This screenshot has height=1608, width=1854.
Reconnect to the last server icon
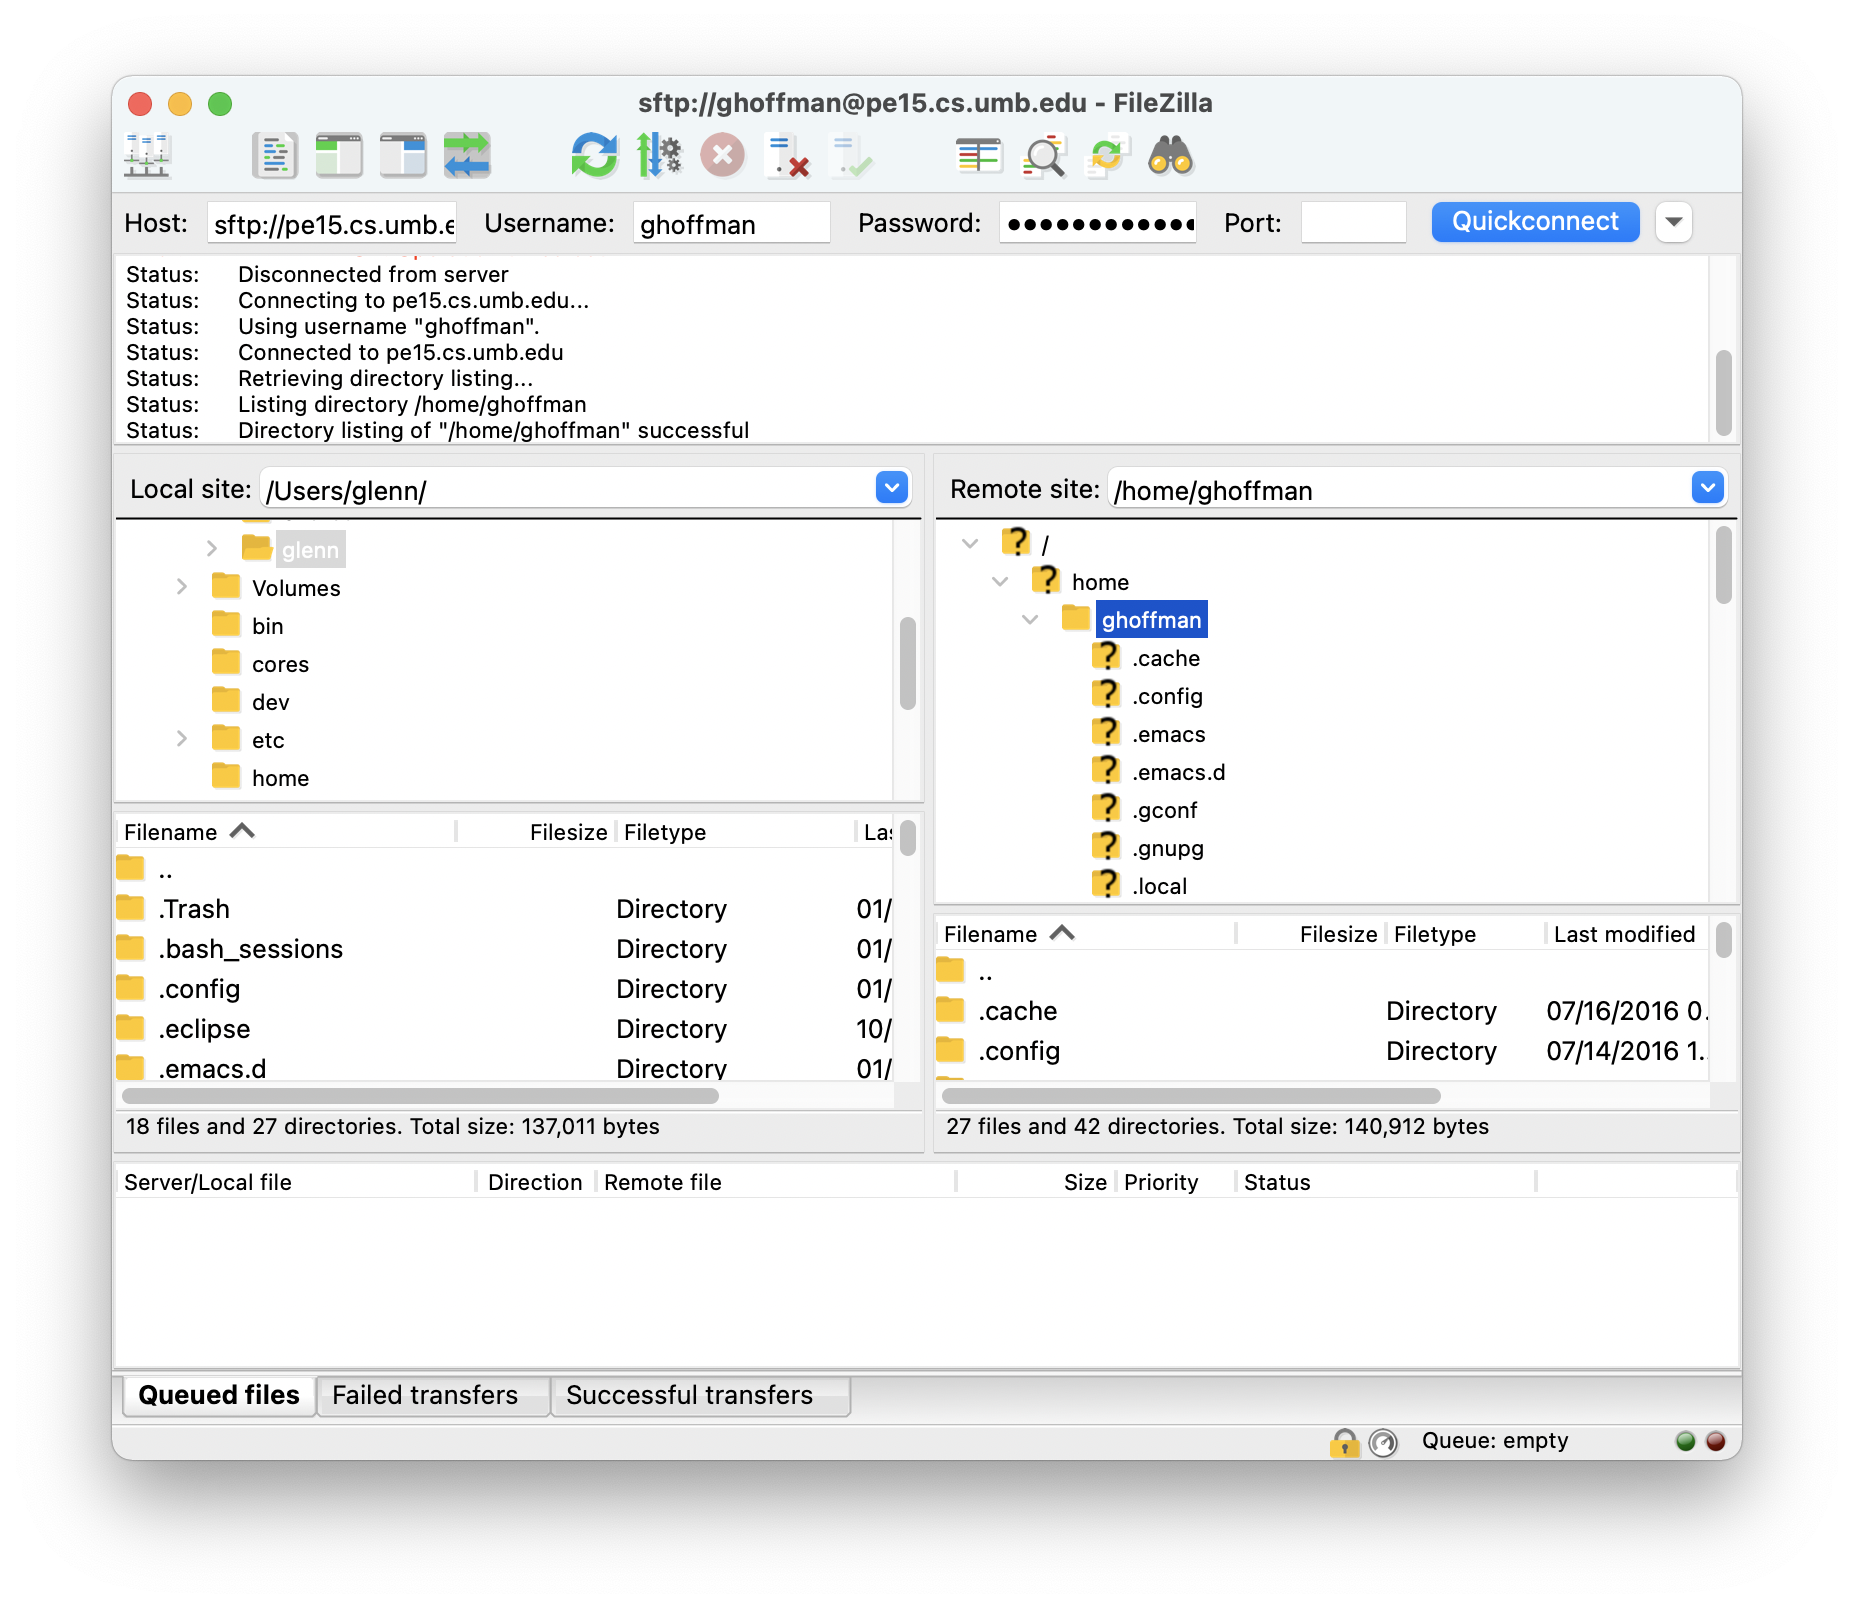click(851, 156)
